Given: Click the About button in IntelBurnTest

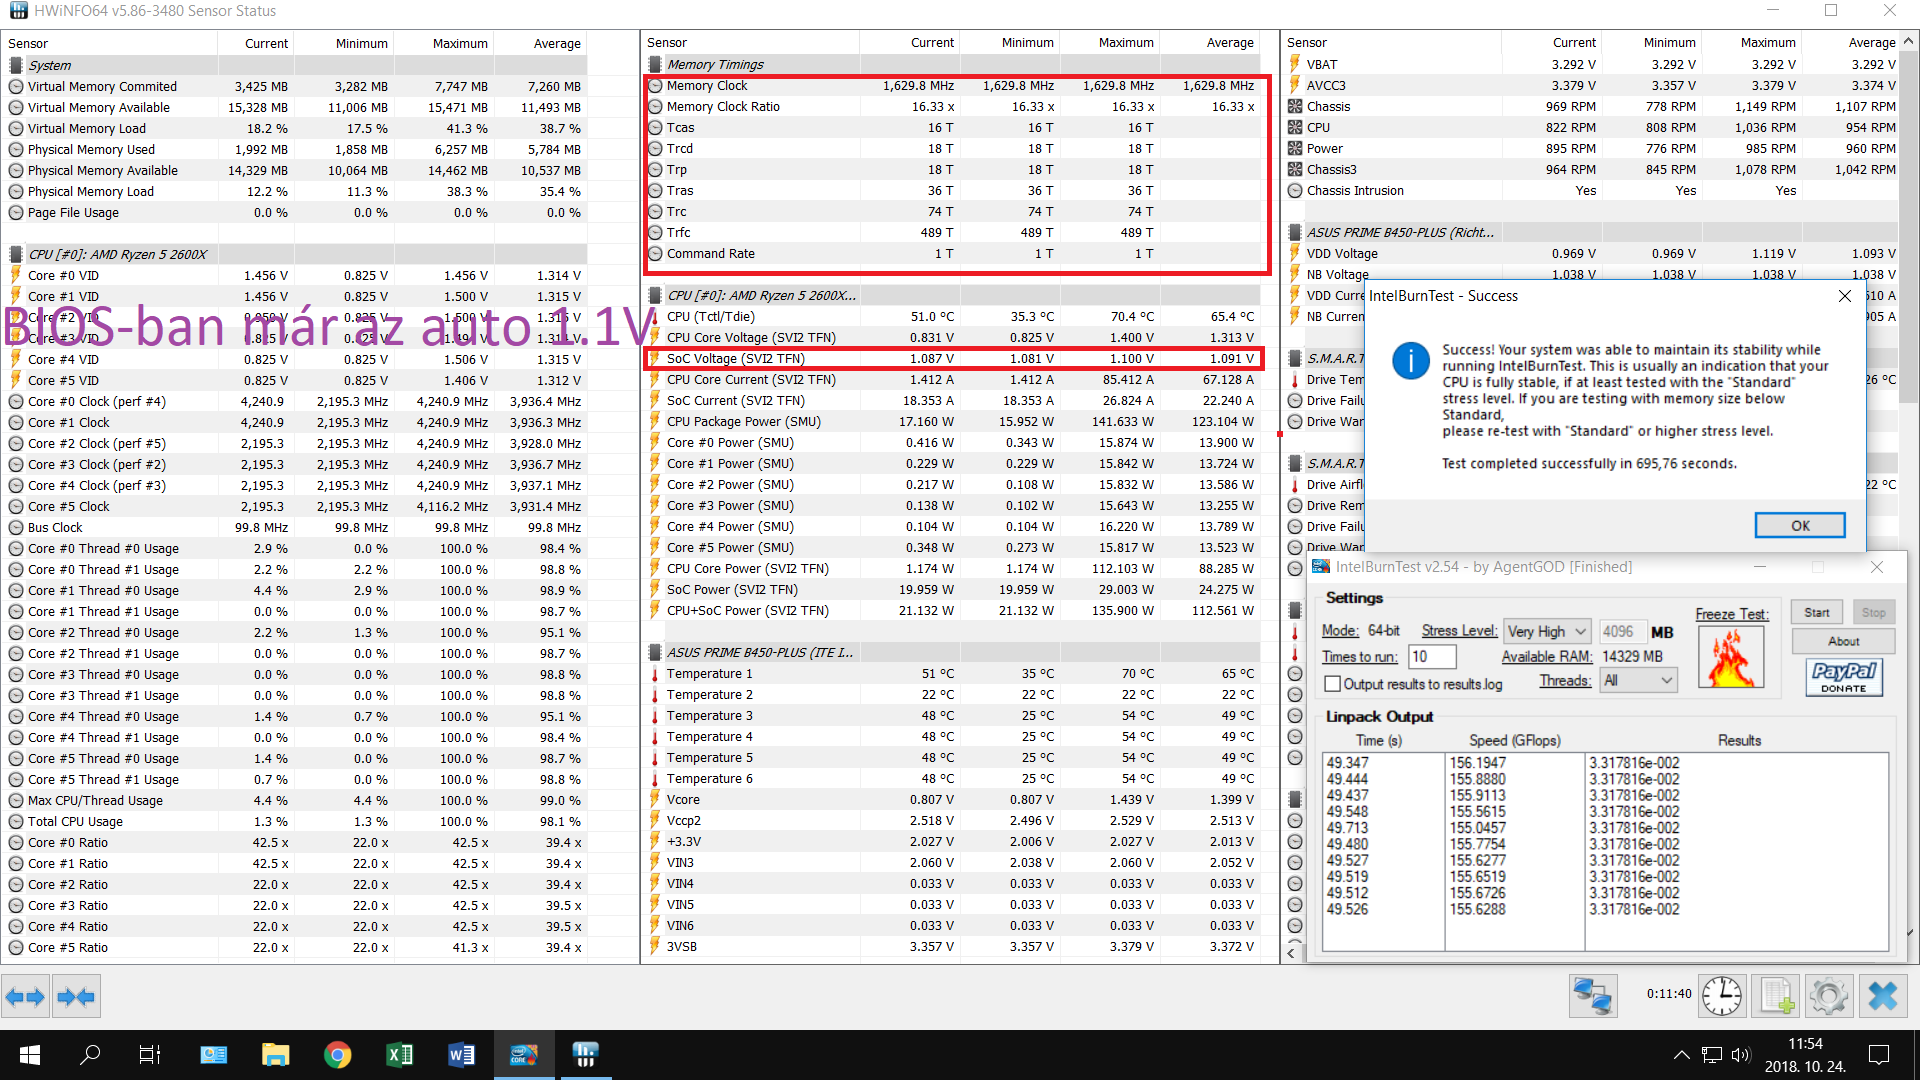Looking at the screenshot, I should pos(1844,641).
